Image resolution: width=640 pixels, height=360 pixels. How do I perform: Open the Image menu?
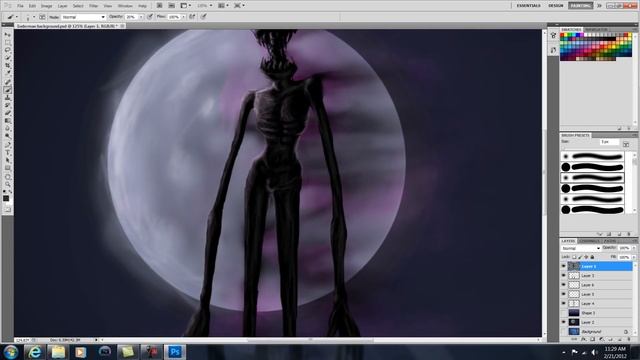pyautogui.click(x=47, y=6)
